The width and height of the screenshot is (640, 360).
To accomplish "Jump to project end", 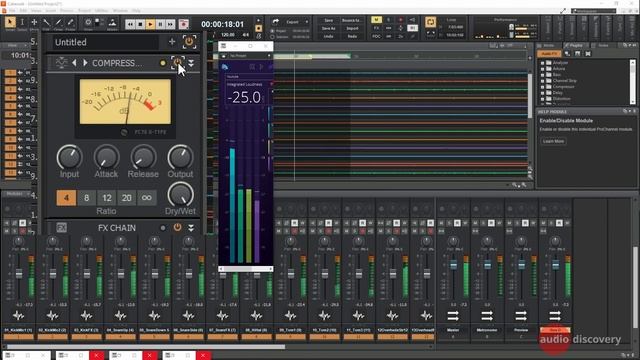I will pyautogui.click(x=170, y=24).
